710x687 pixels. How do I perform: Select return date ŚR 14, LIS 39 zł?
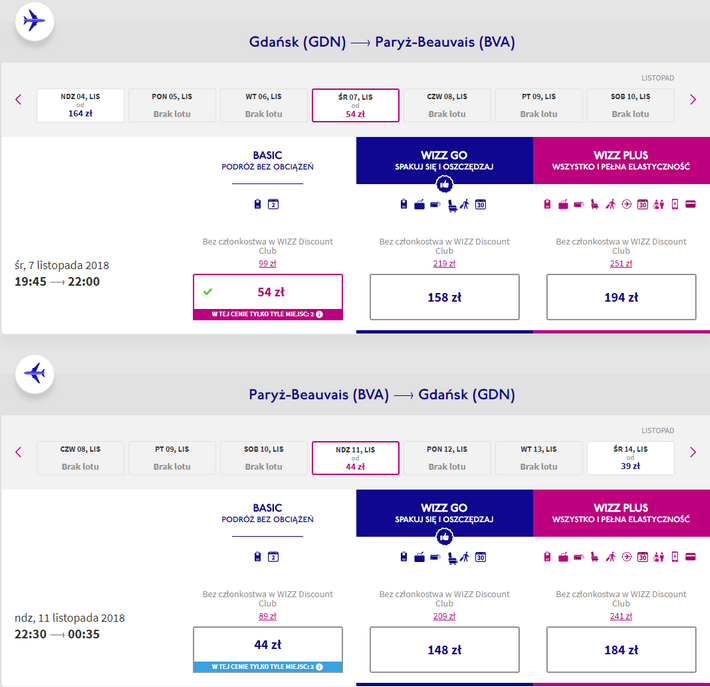[630, 458]
